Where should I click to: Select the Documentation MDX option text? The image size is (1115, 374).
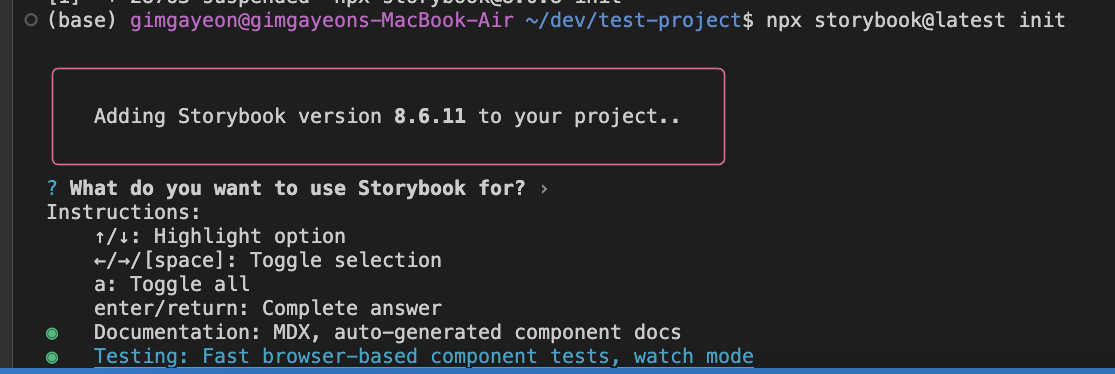388,332
